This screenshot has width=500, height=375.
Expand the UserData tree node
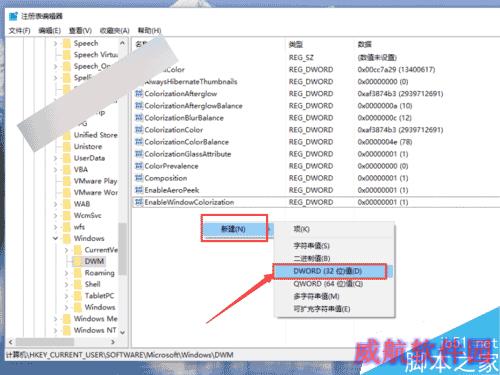click(x=55, y=158)
